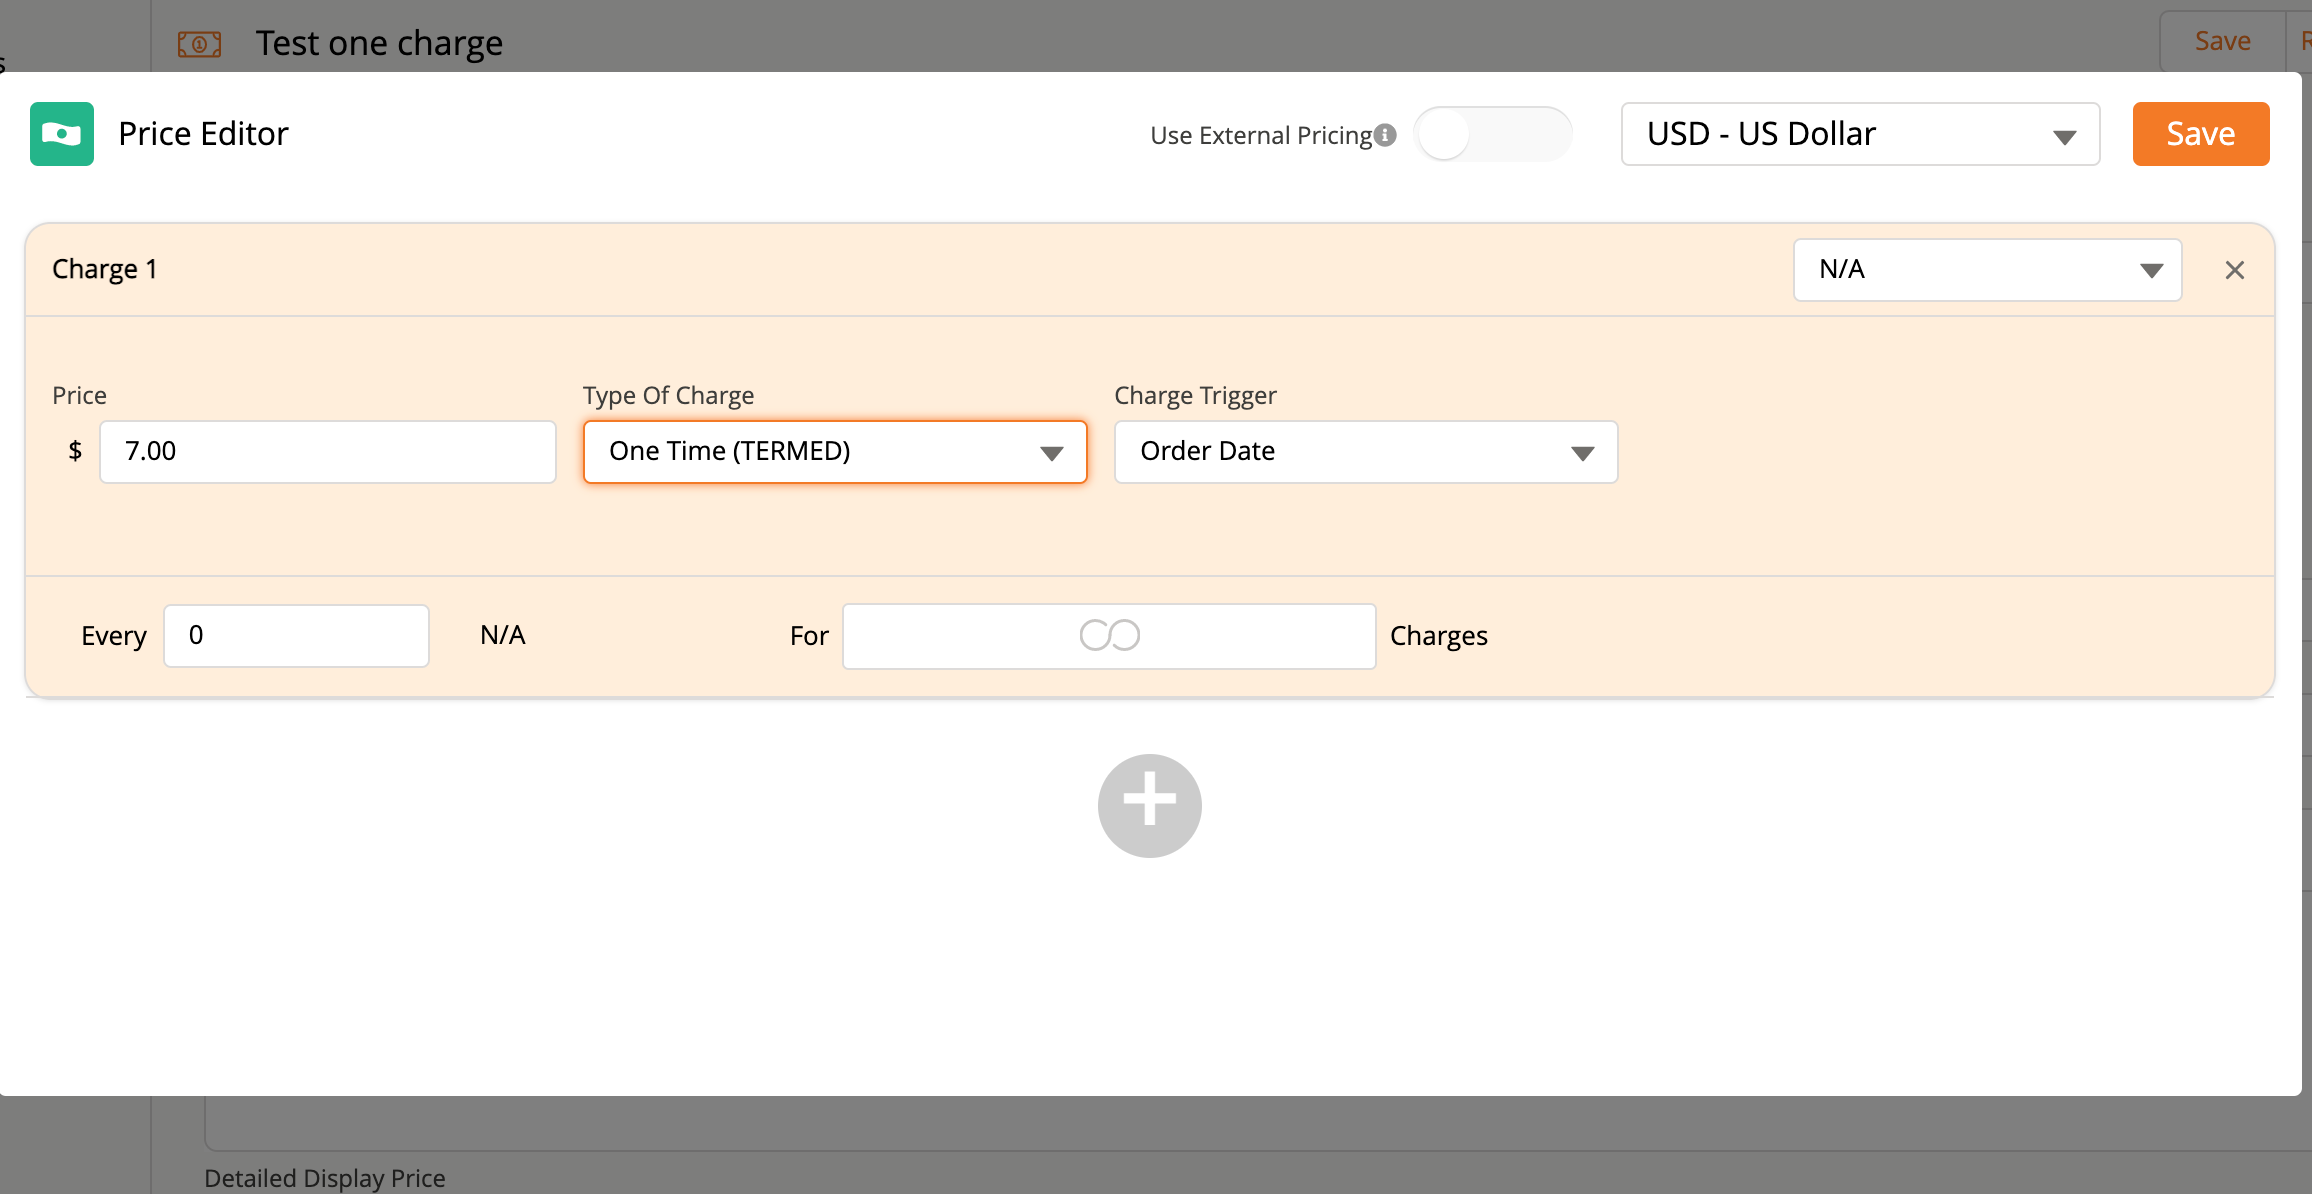2312x1194 pixels.
Task: Click into the Price input showing 7.00
Action: coord(327,452)
